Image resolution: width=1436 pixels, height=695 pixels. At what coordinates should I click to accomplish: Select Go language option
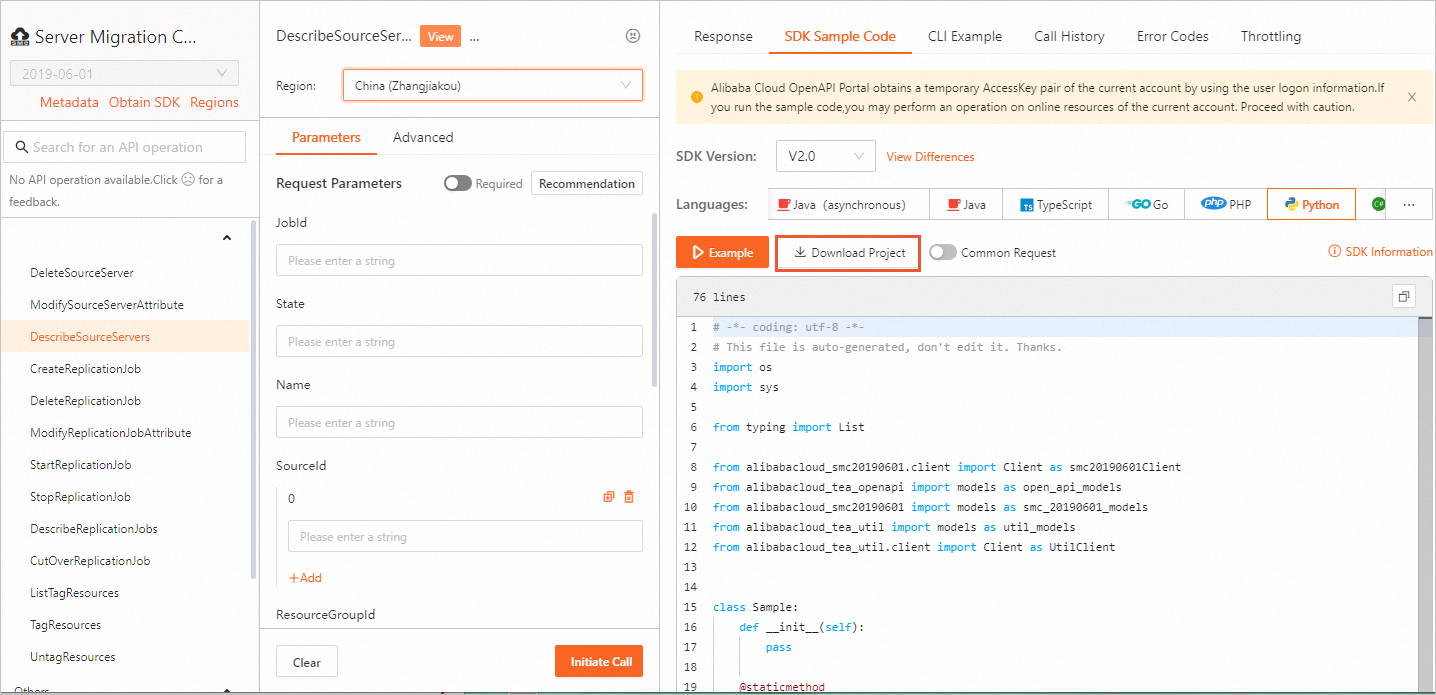1147,204
